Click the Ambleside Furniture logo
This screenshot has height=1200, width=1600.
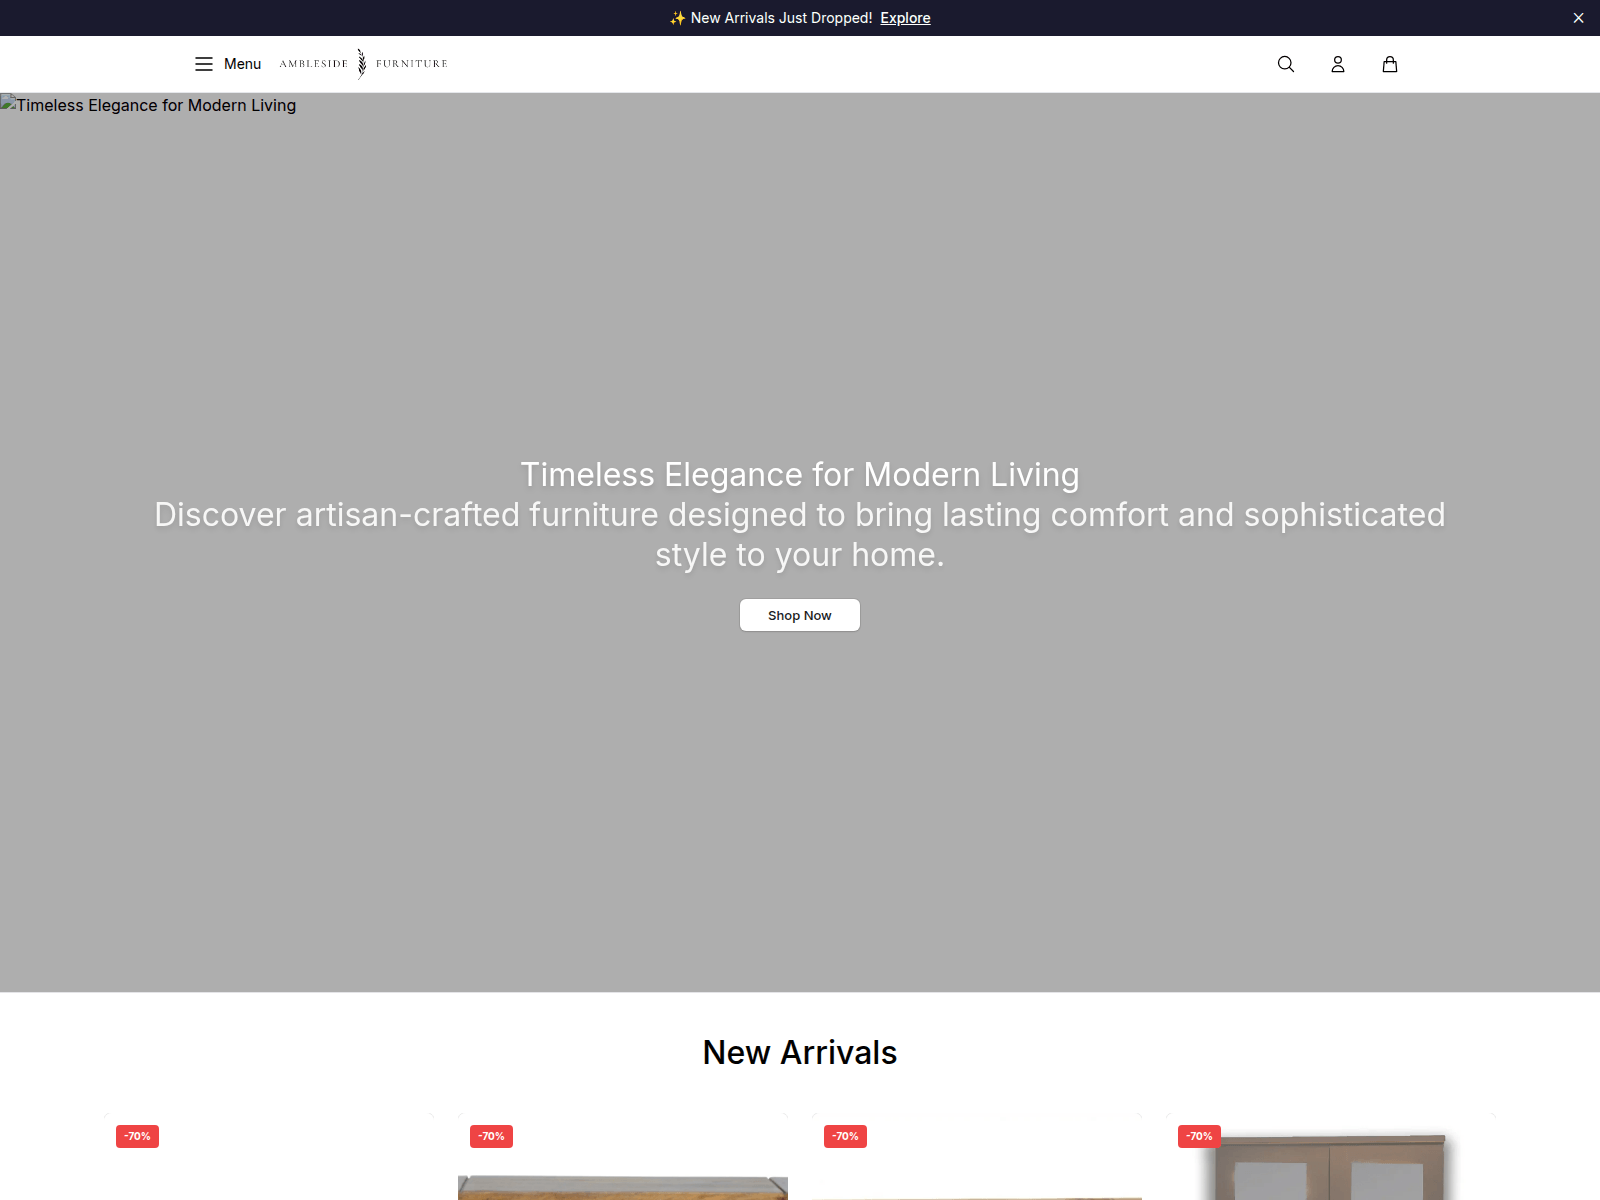pos(363,64)
